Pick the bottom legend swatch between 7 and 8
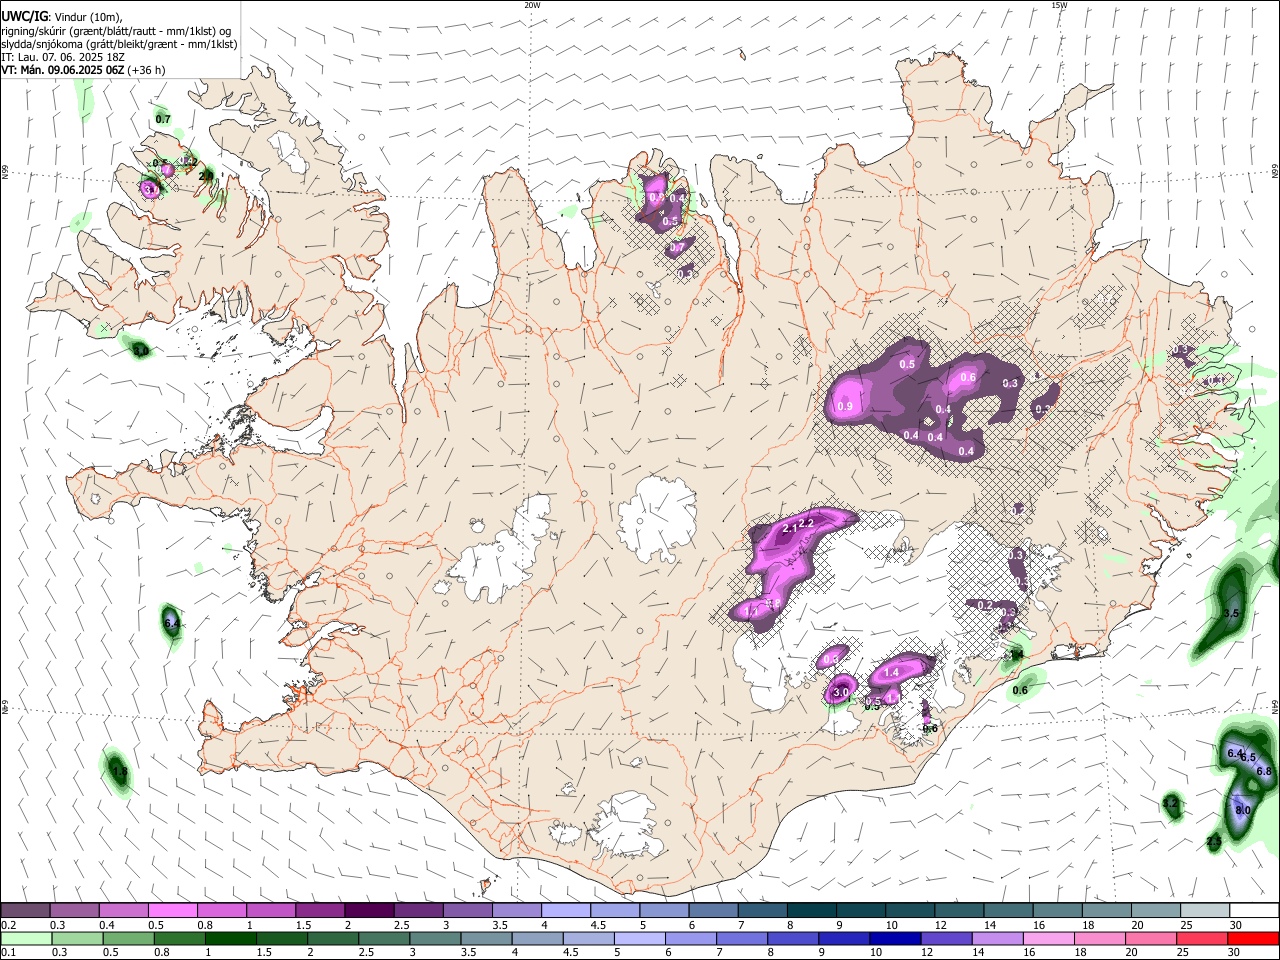 coord(740,938)
